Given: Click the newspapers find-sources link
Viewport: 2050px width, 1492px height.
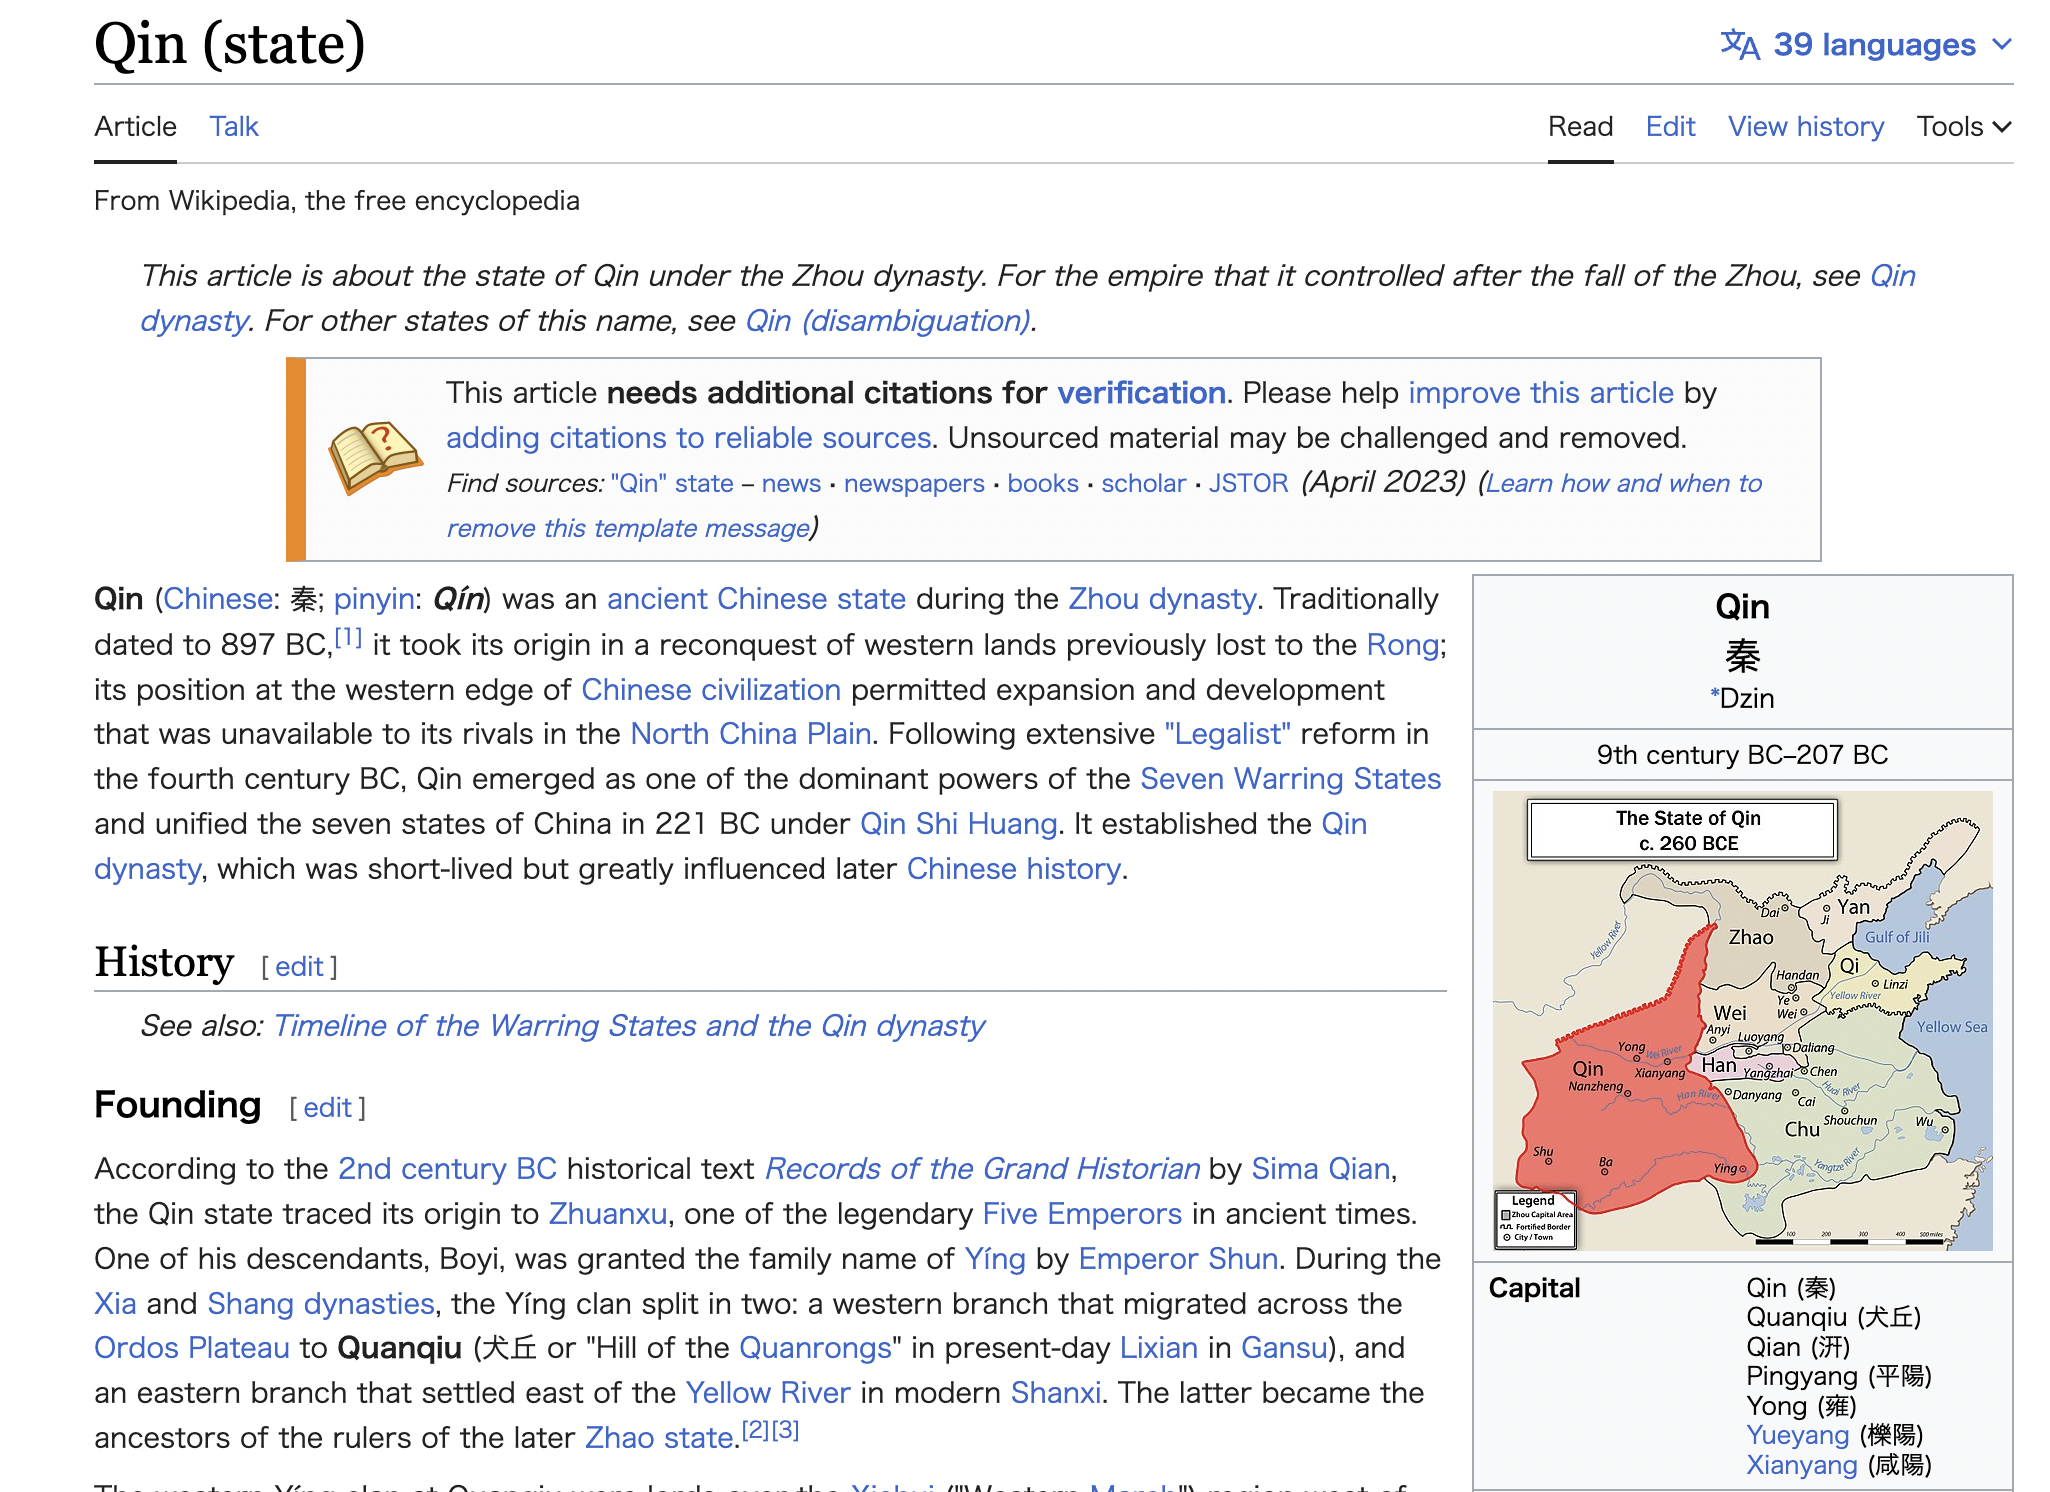Looking at the screenshot, I should coord(914,483).
